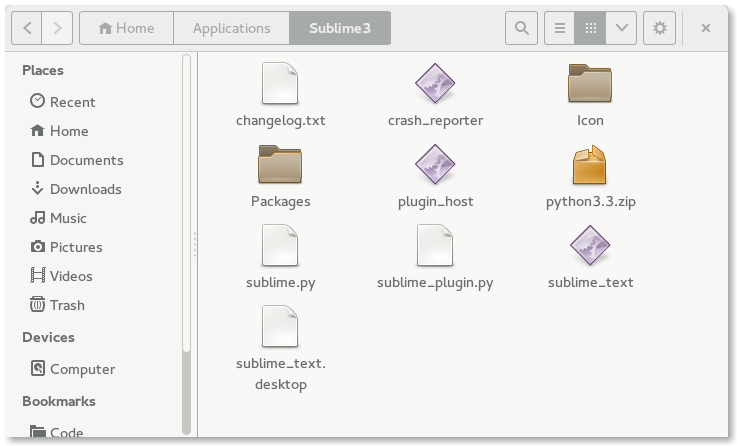Go forward with the right arrow button

click(57, 28)
